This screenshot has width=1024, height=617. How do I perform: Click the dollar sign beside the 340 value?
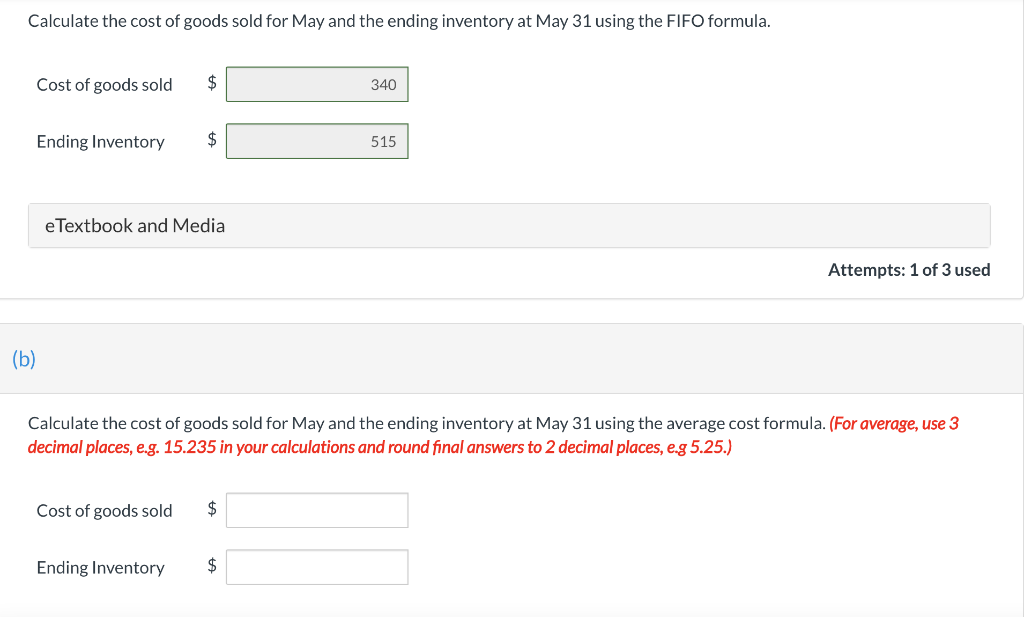pos(211,84)
